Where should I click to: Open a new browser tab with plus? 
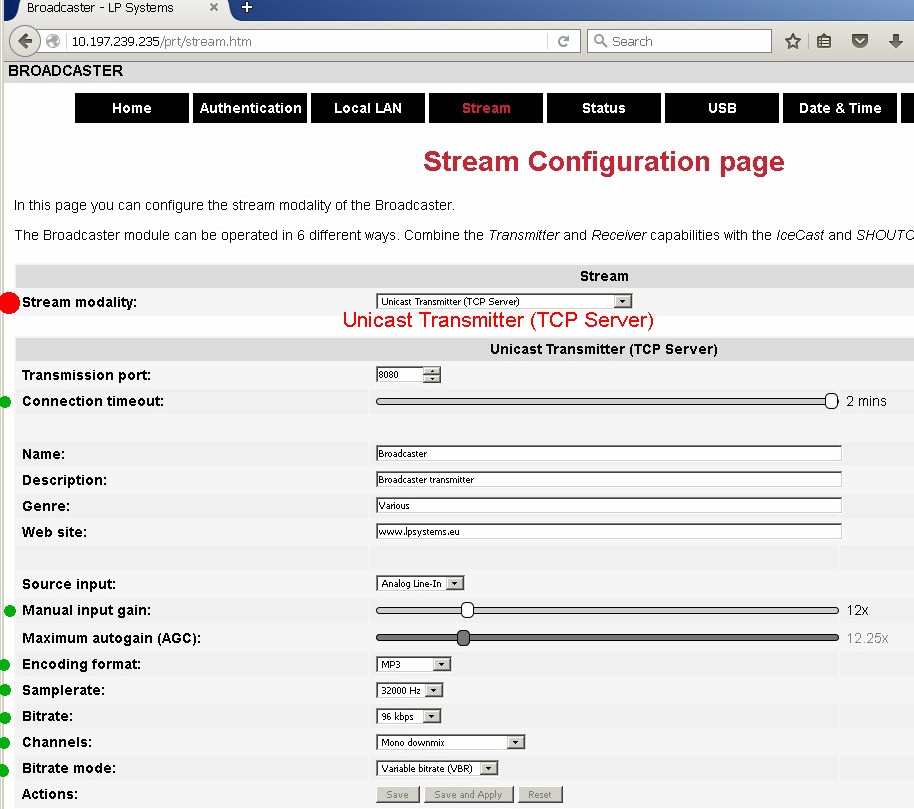(x=247, y=7)
